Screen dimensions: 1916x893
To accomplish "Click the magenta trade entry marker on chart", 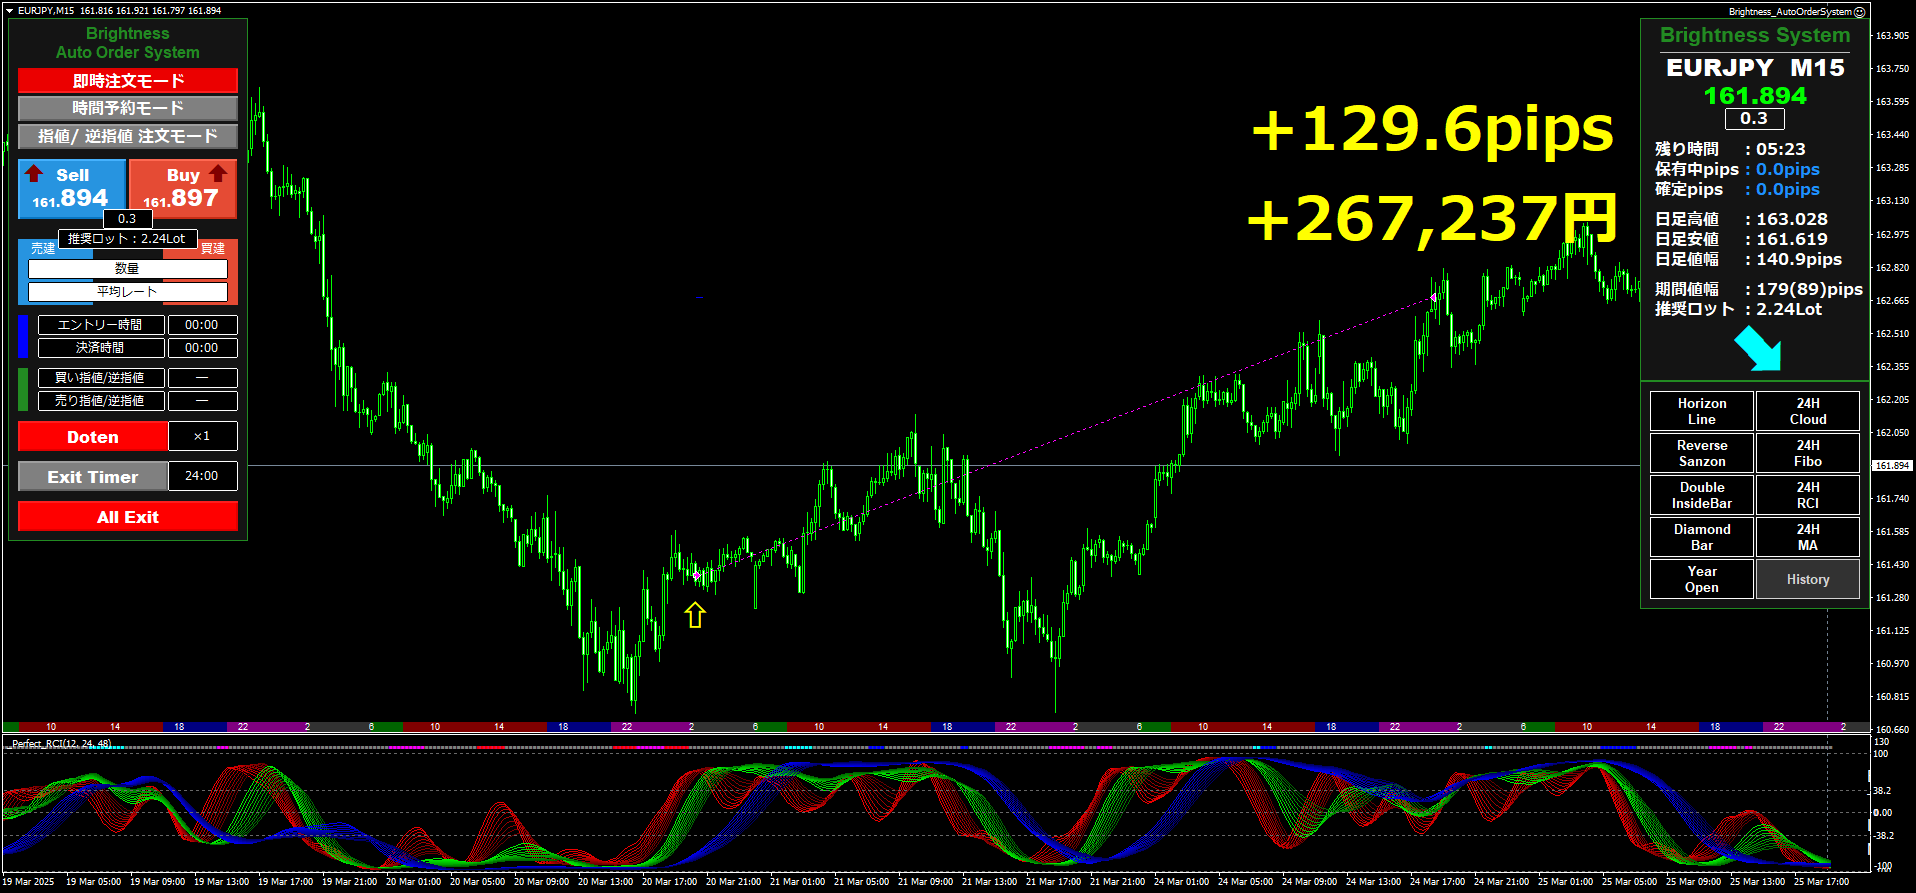I will (696, 575).
